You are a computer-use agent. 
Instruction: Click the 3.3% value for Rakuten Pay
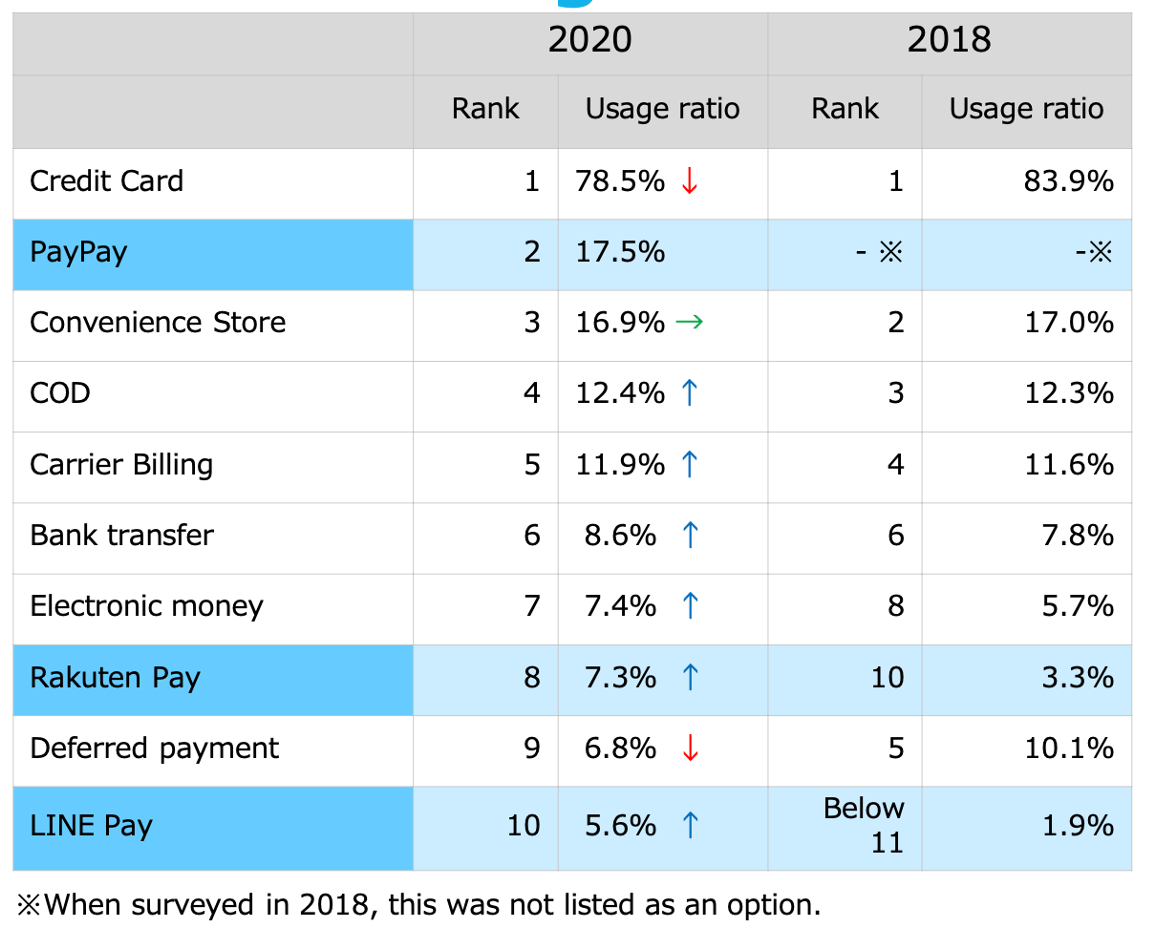[x=1077, y=677]
